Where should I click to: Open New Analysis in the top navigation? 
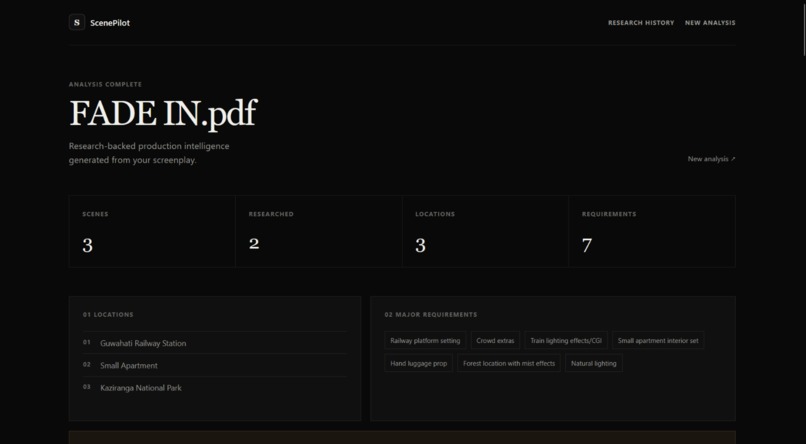(710, 23)
